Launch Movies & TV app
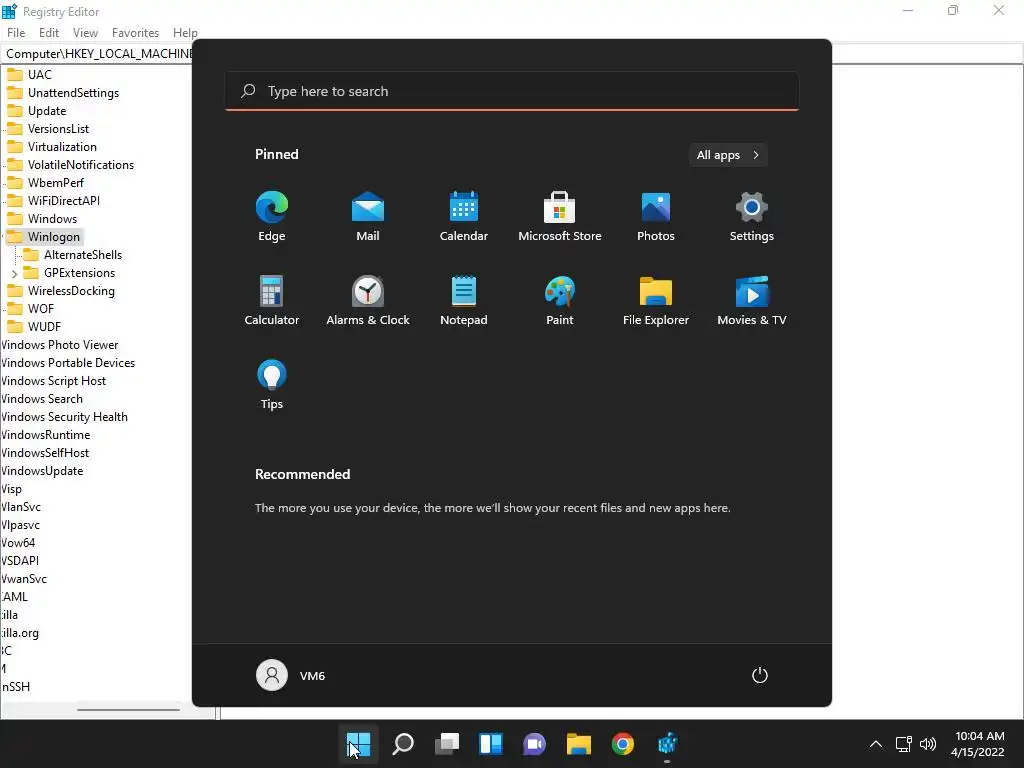The height and width of the screenshot is (768, 1024). [752, 300]
